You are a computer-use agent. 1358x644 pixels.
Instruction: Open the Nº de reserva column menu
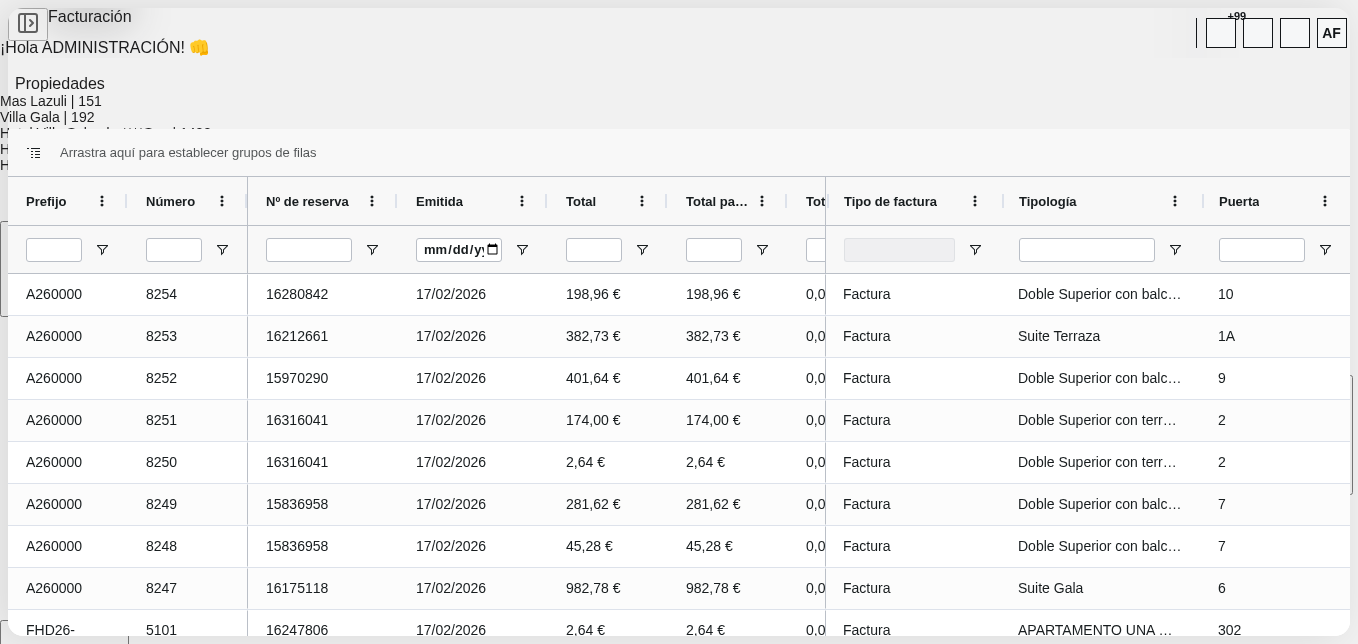(372, 201)
